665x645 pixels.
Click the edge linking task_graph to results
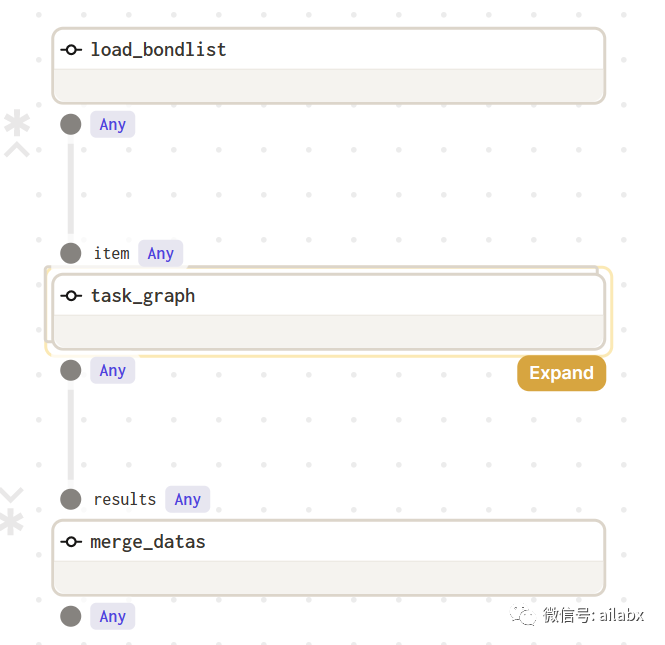coord(71,435)
